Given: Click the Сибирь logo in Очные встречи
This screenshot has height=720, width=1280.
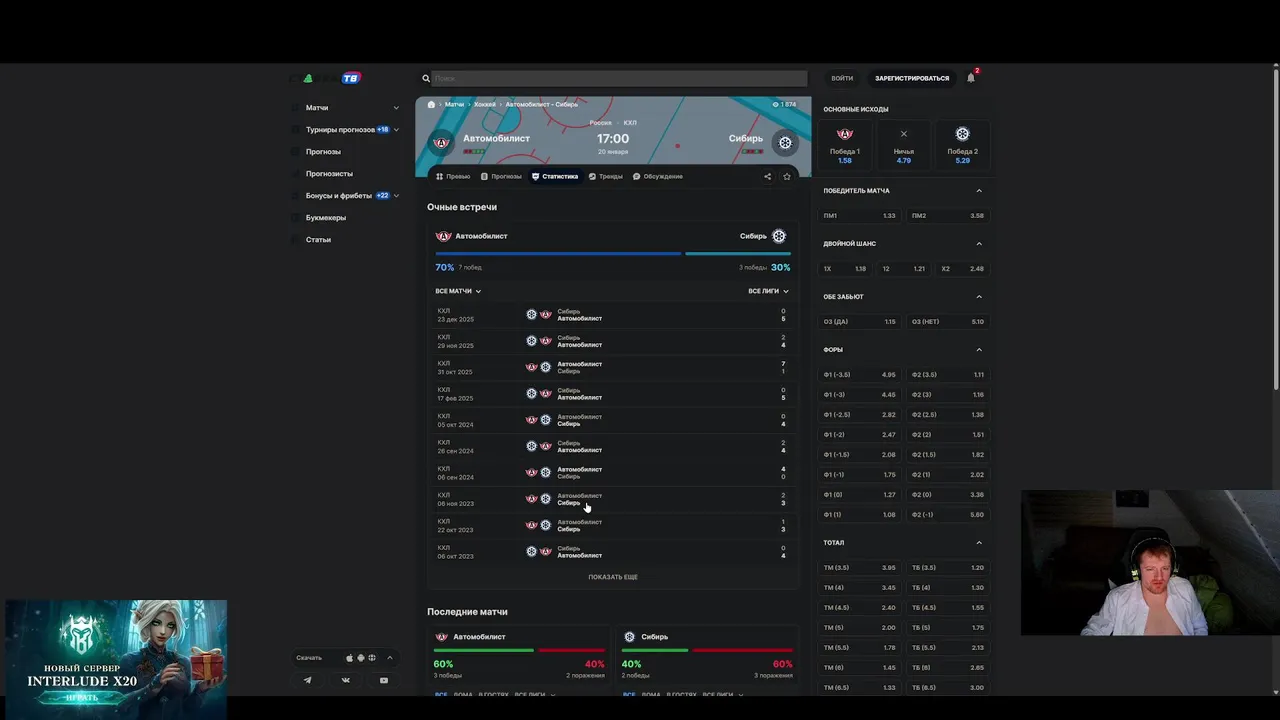Looking at the screenshot, I should point(779,236).
